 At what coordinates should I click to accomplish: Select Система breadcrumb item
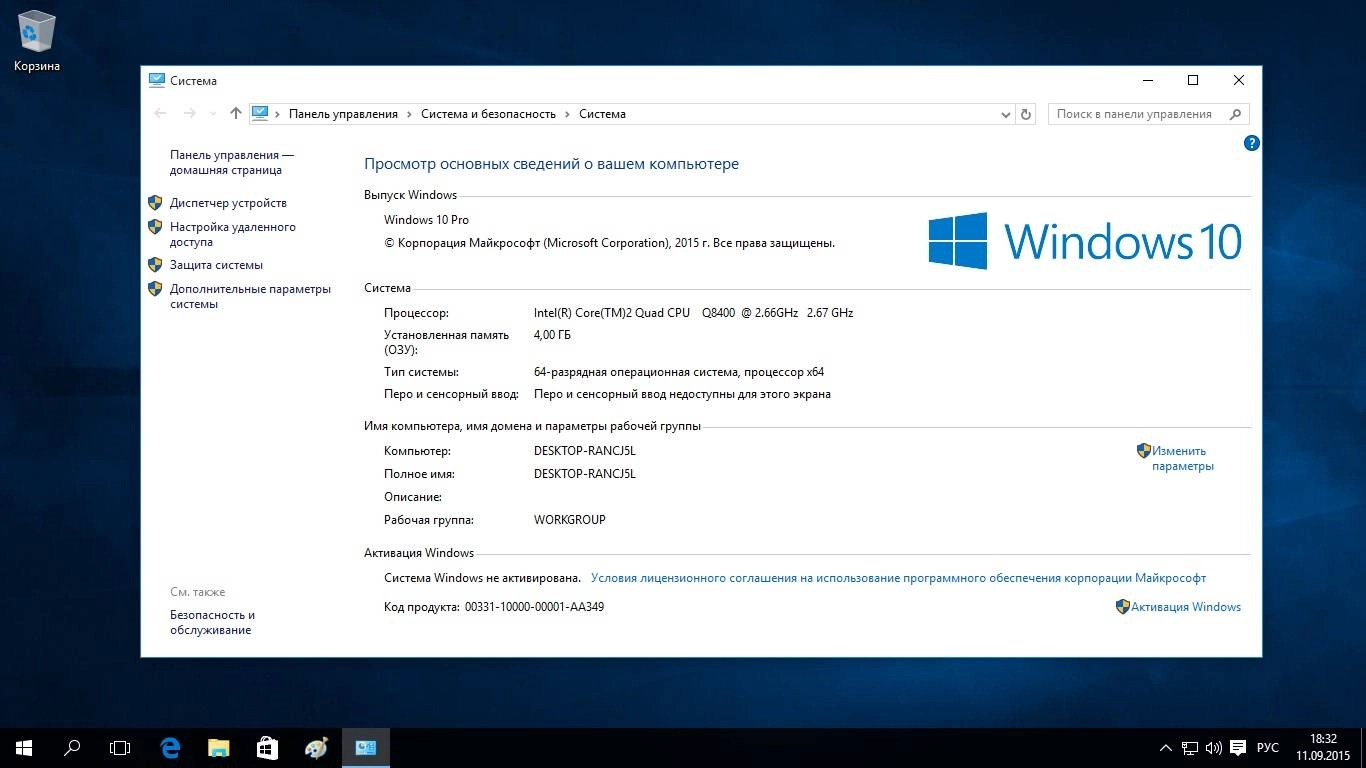602,114
